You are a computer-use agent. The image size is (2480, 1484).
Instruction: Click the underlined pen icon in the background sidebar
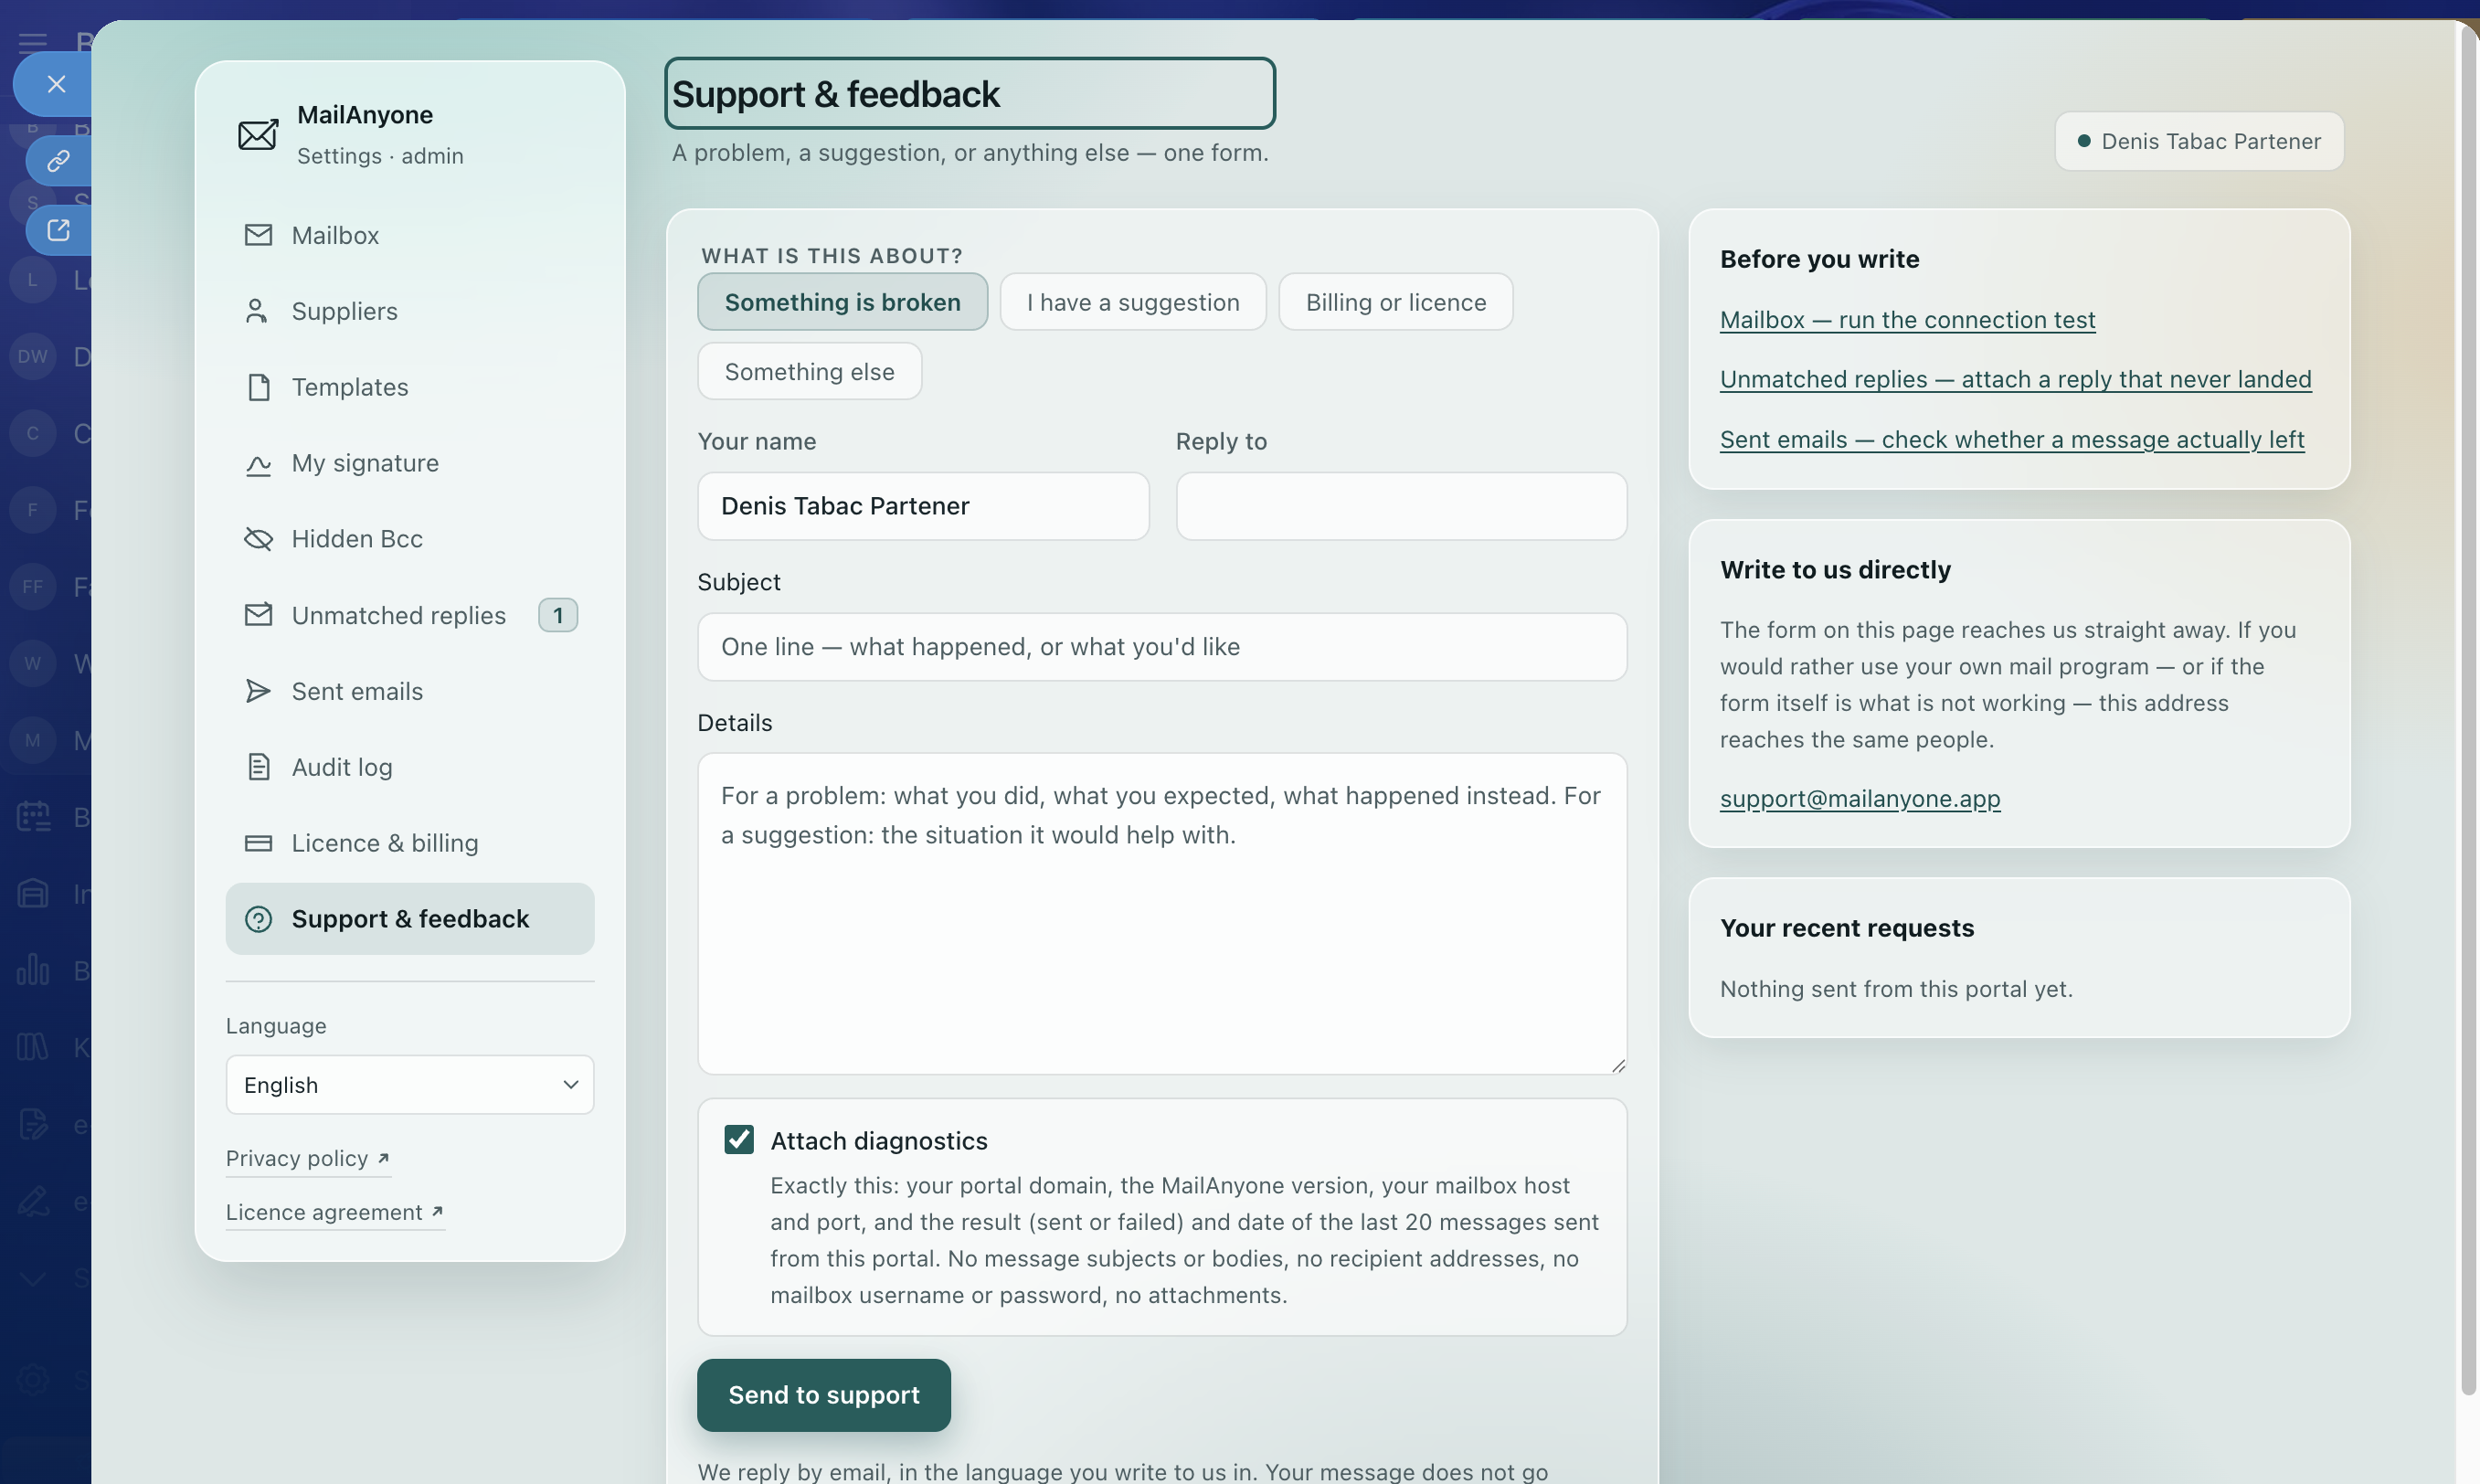[x=33, y=1201]
